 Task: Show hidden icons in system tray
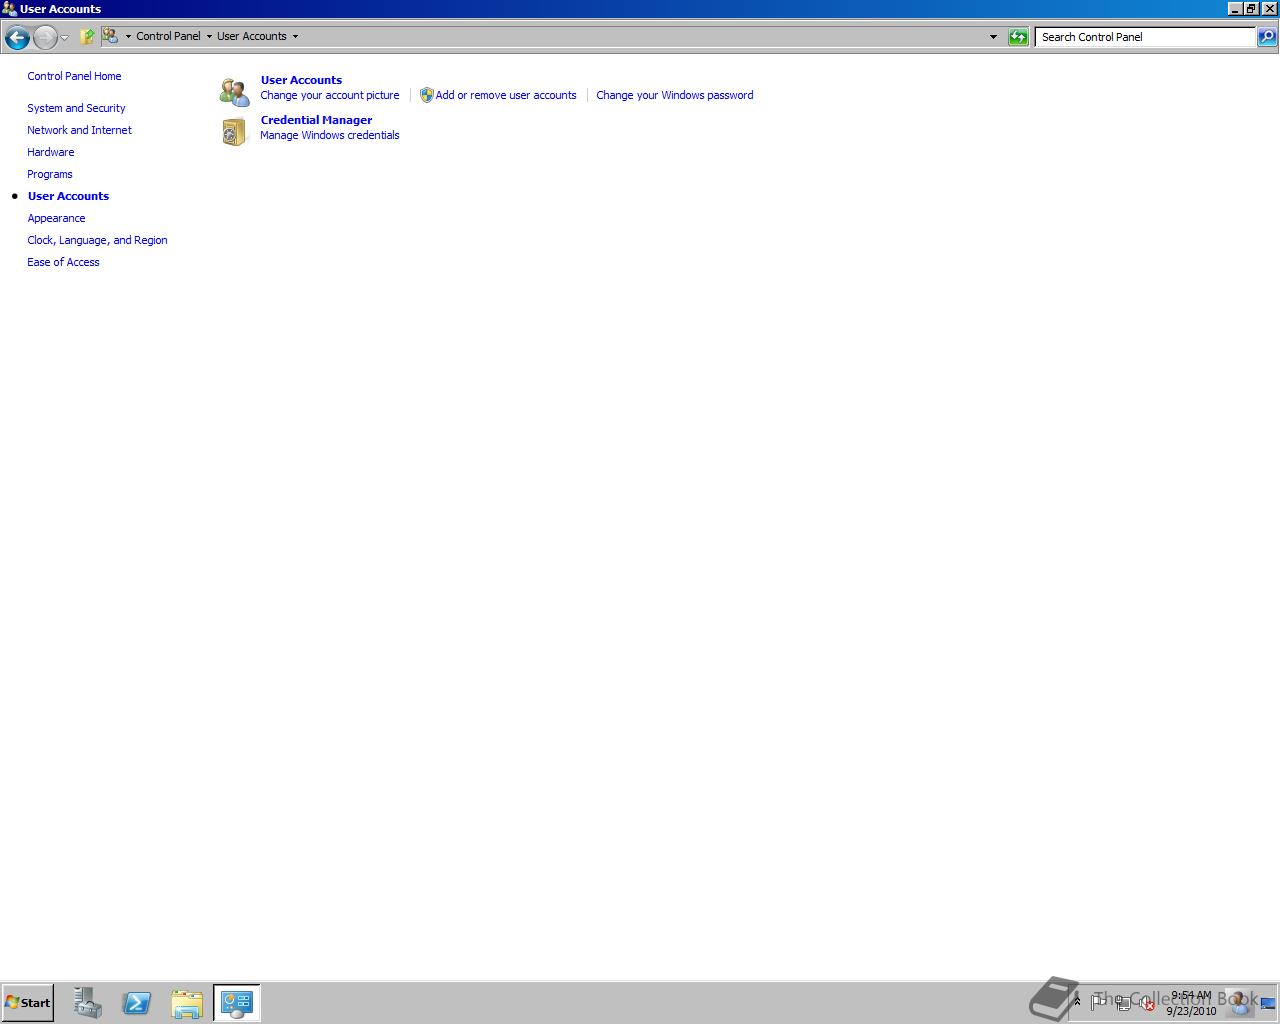(x=1077, y=1001)
